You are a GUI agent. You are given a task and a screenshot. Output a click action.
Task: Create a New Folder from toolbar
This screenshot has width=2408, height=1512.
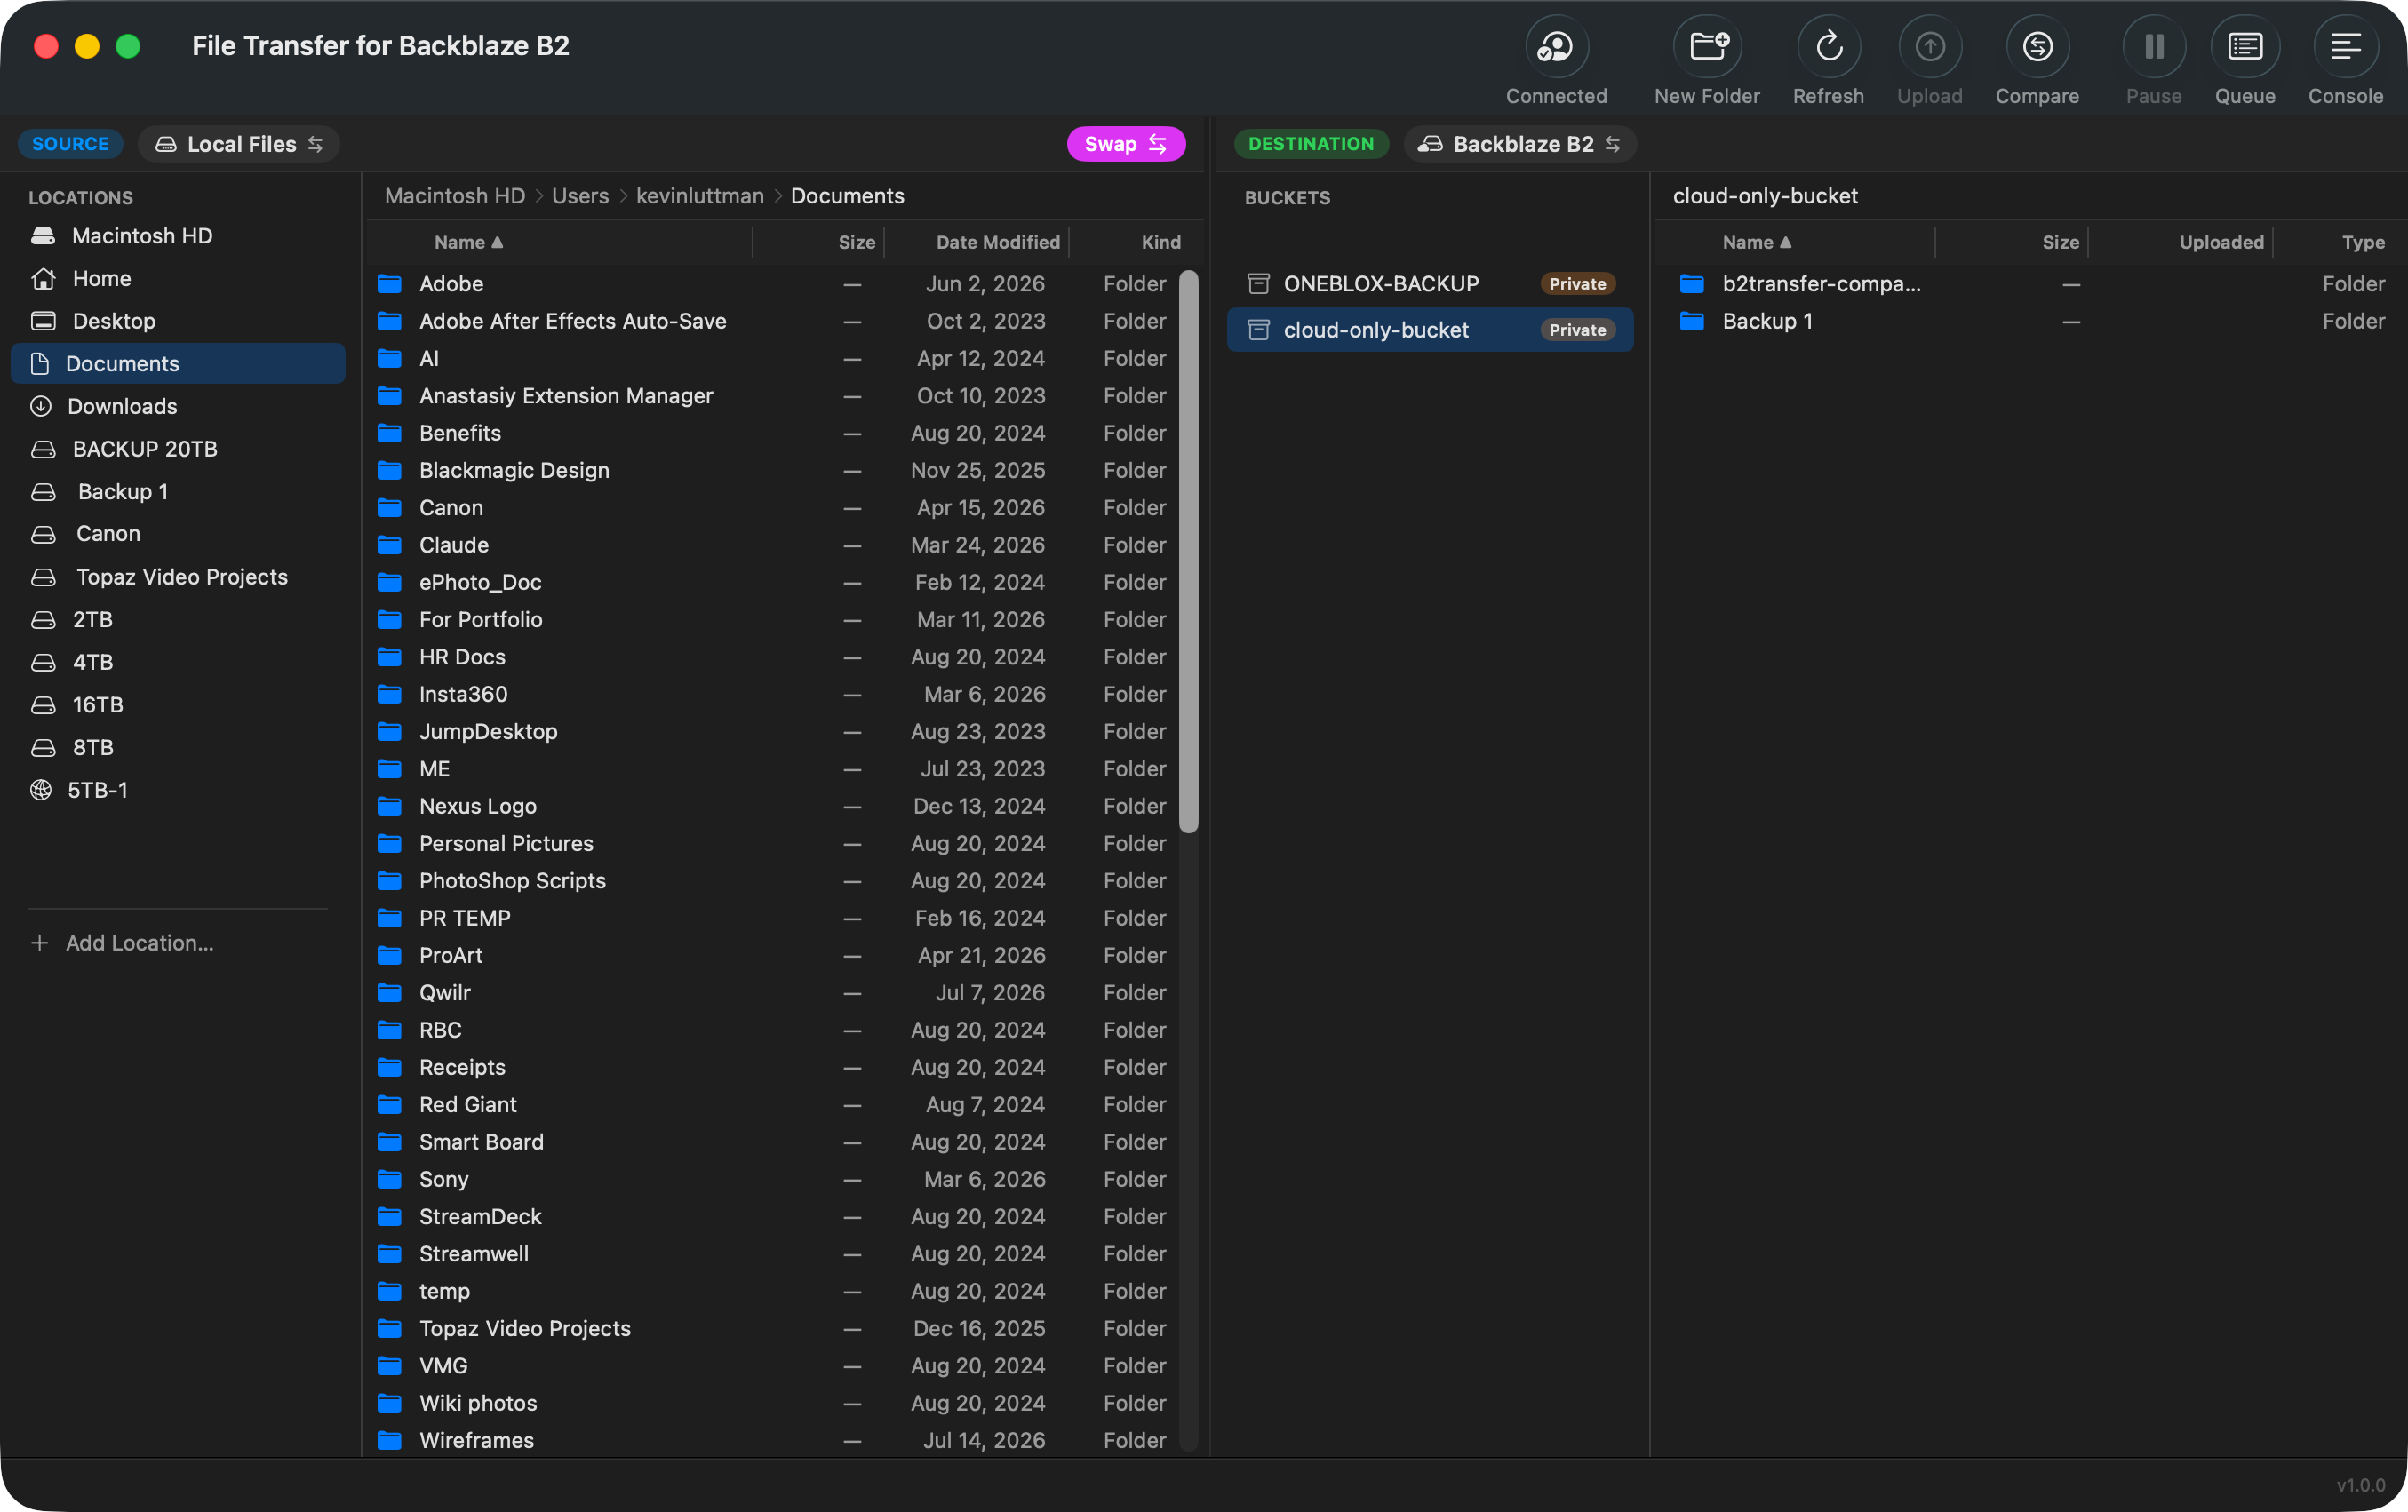(1707, 46)
